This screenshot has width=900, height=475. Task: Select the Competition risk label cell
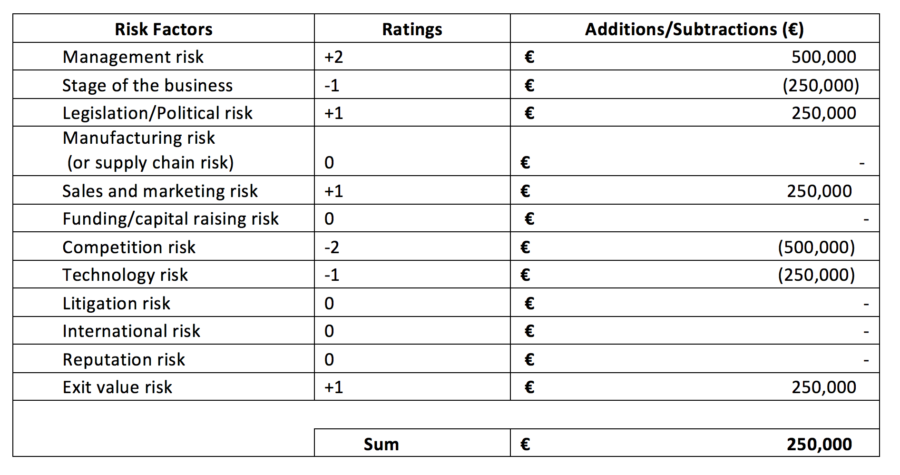(x=129, y=246)
